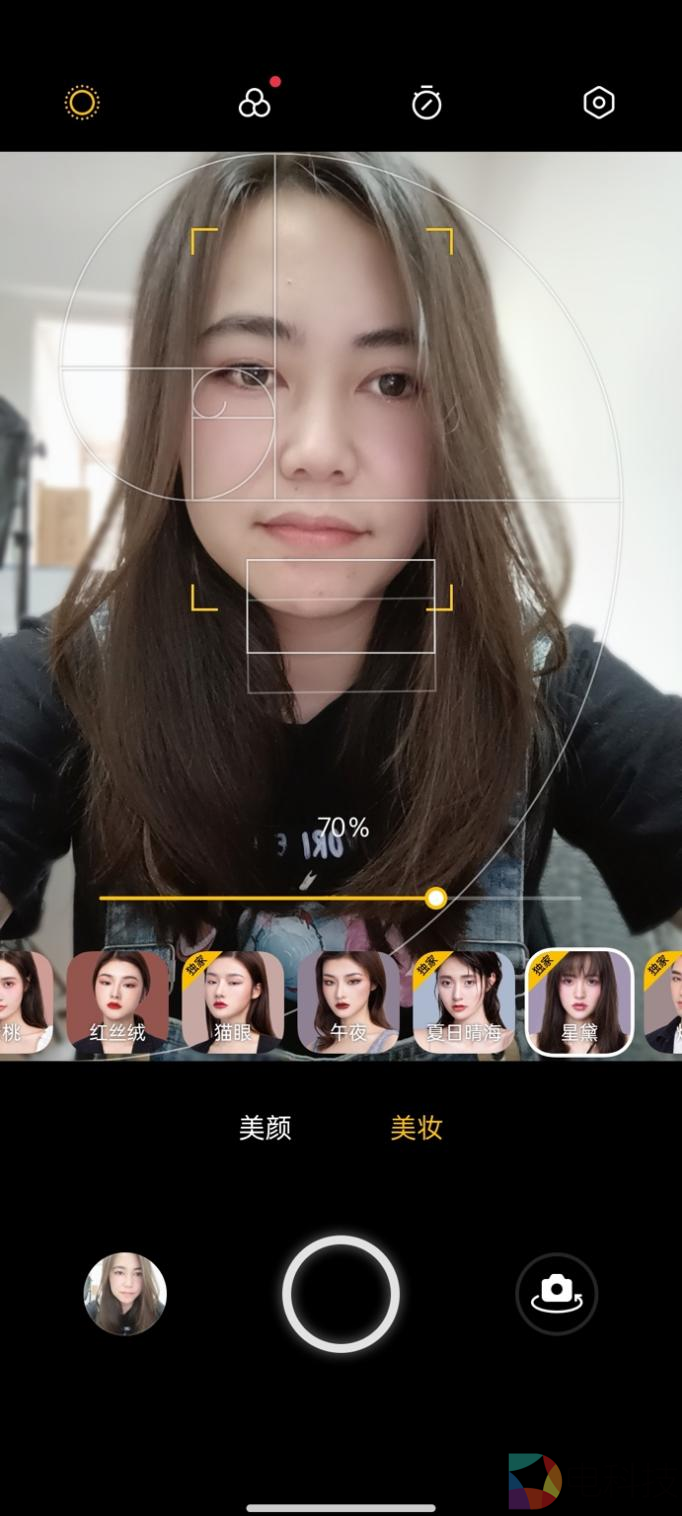This screenshot has height=1516, width=682.
Task: Open the last photo gallery thumbnail
Action: (x=125, y=1293)
